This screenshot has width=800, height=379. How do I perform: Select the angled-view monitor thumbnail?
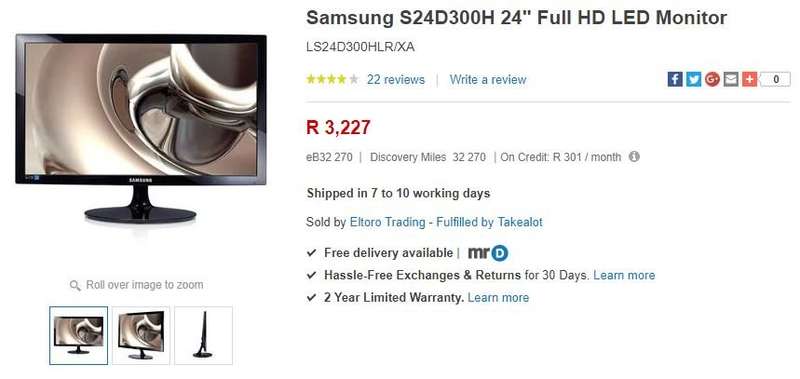(141, 336)
